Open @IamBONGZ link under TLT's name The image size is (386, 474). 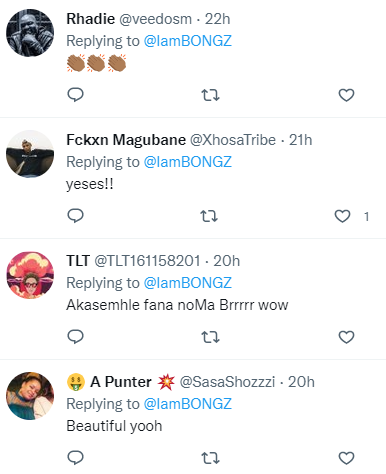188,283
